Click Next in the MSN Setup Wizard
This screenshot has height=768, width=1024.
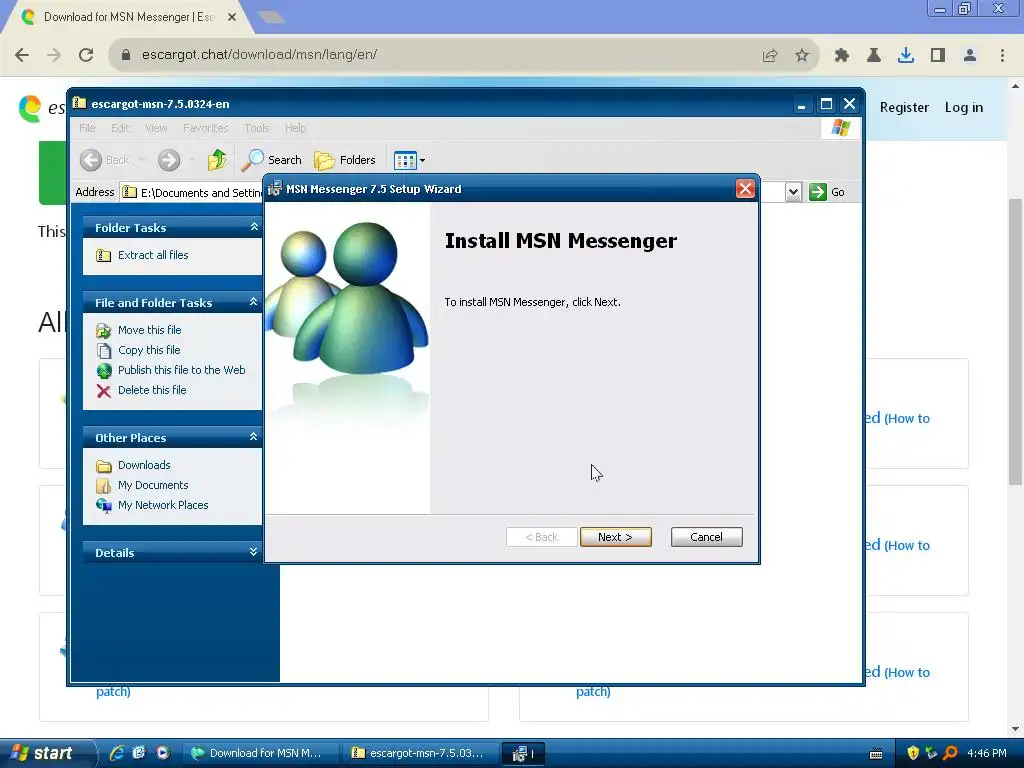click(x=615, y=537)
